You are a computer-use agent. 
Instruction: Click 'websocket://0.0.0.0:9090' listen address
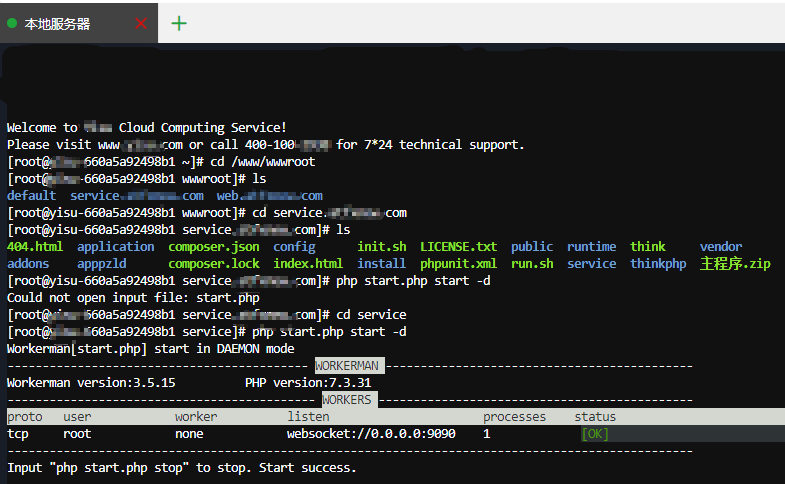click(371, 434)
